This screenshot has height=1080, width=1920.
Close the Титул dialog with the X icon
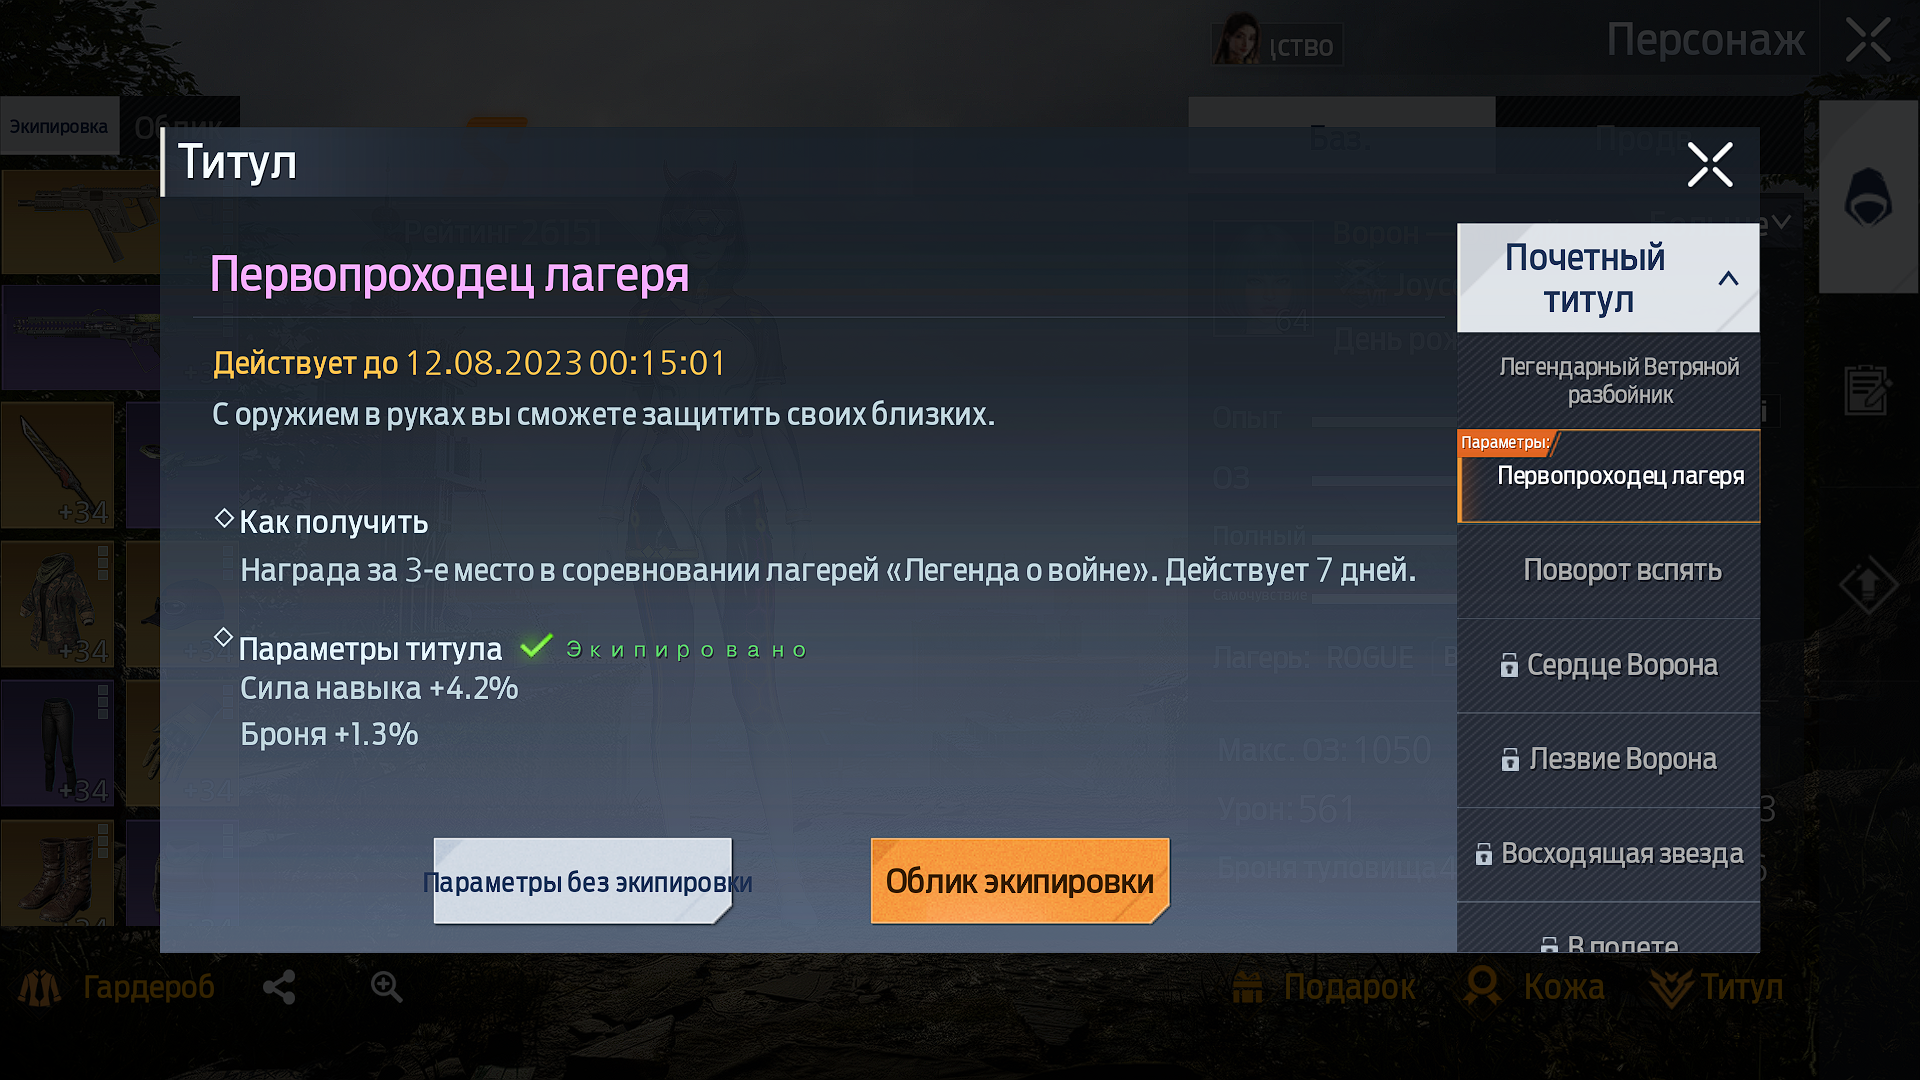pos(1709,165)
